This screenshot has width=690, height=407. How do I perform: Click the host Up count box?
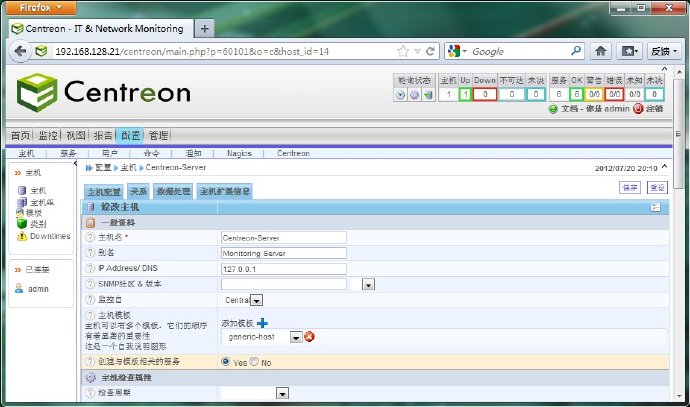click(x=466, y=94)
